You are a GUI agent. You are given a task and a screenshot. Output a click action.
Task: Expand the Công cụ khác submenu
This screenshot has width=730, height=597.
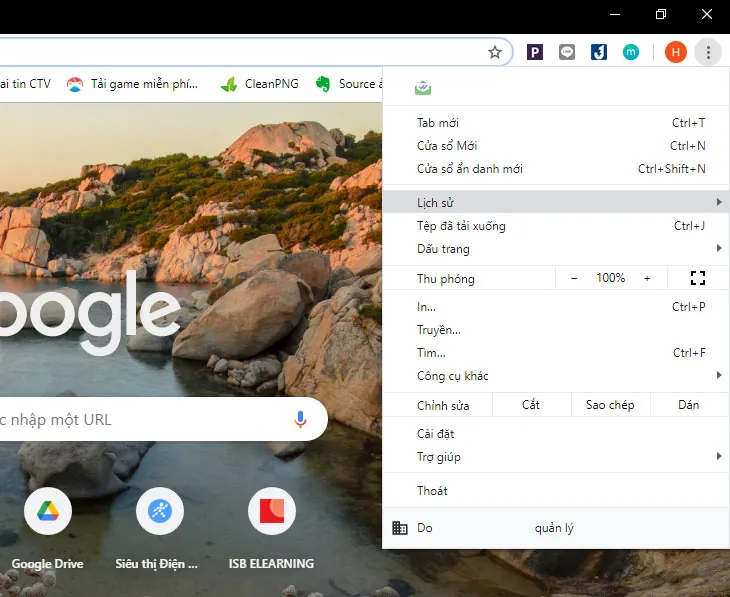click(555, 376)
